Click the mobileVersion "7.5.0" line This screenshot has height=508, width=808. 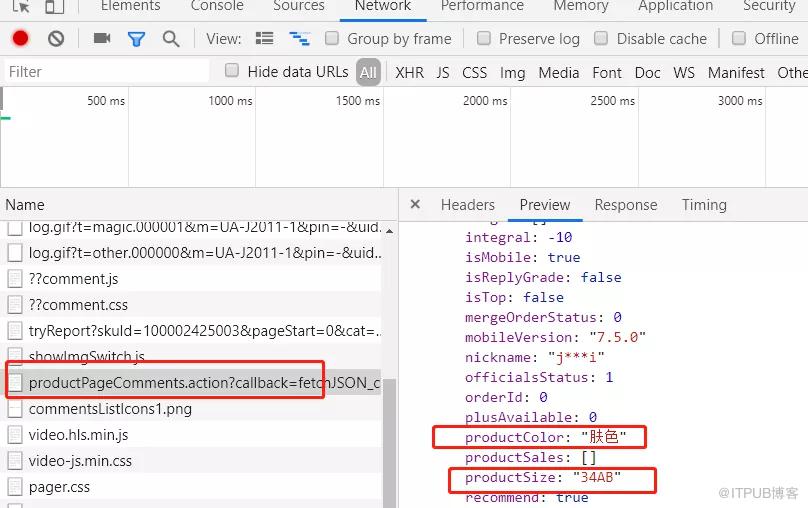[555, 337]
